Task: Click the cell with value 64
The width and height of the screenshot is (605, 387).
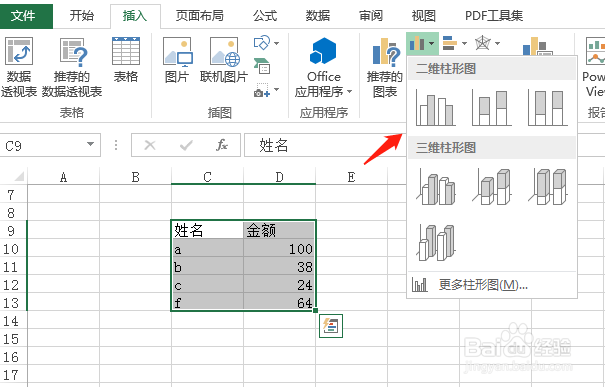Action: [x=279, y=302]
